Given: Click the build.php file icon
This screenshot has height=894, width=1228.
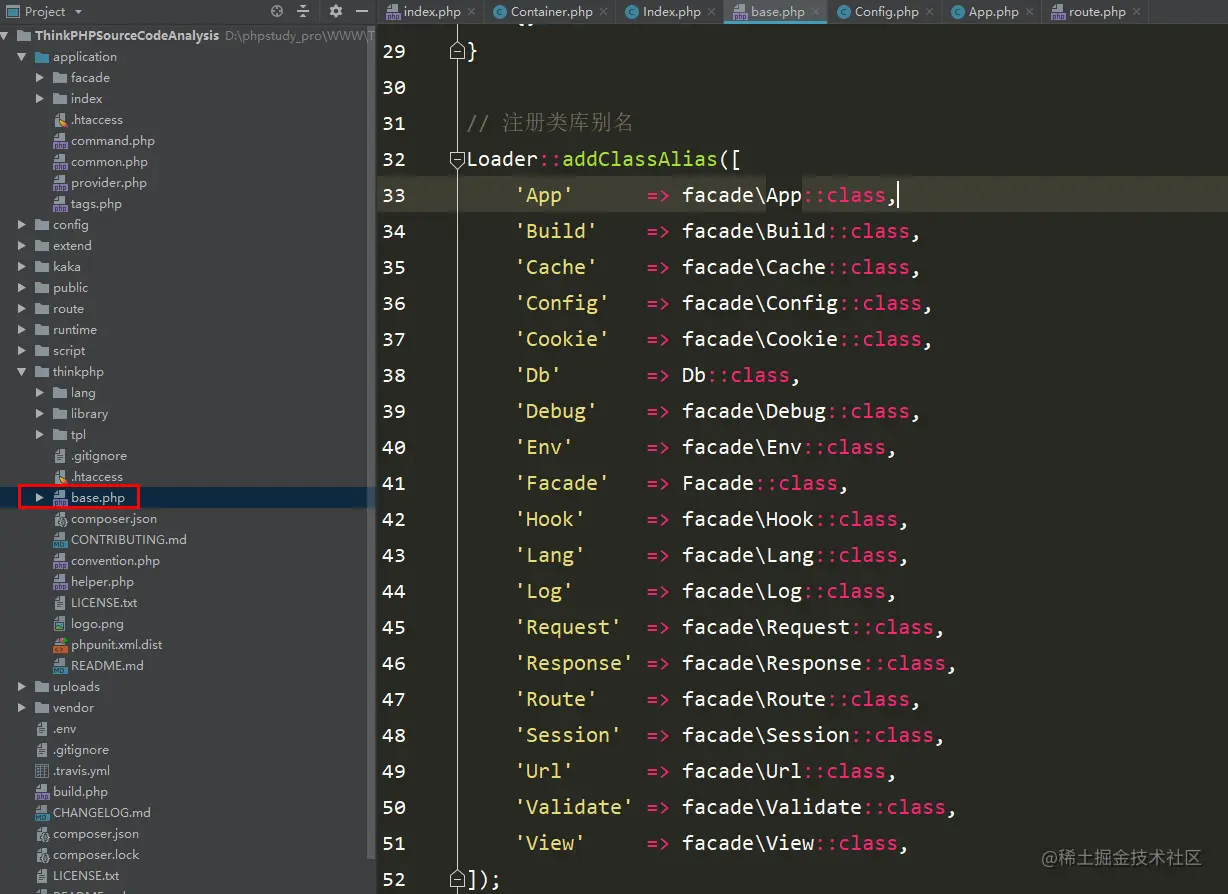Looking at the screenshot, I should pyautogui.click(x=42, y=792).
